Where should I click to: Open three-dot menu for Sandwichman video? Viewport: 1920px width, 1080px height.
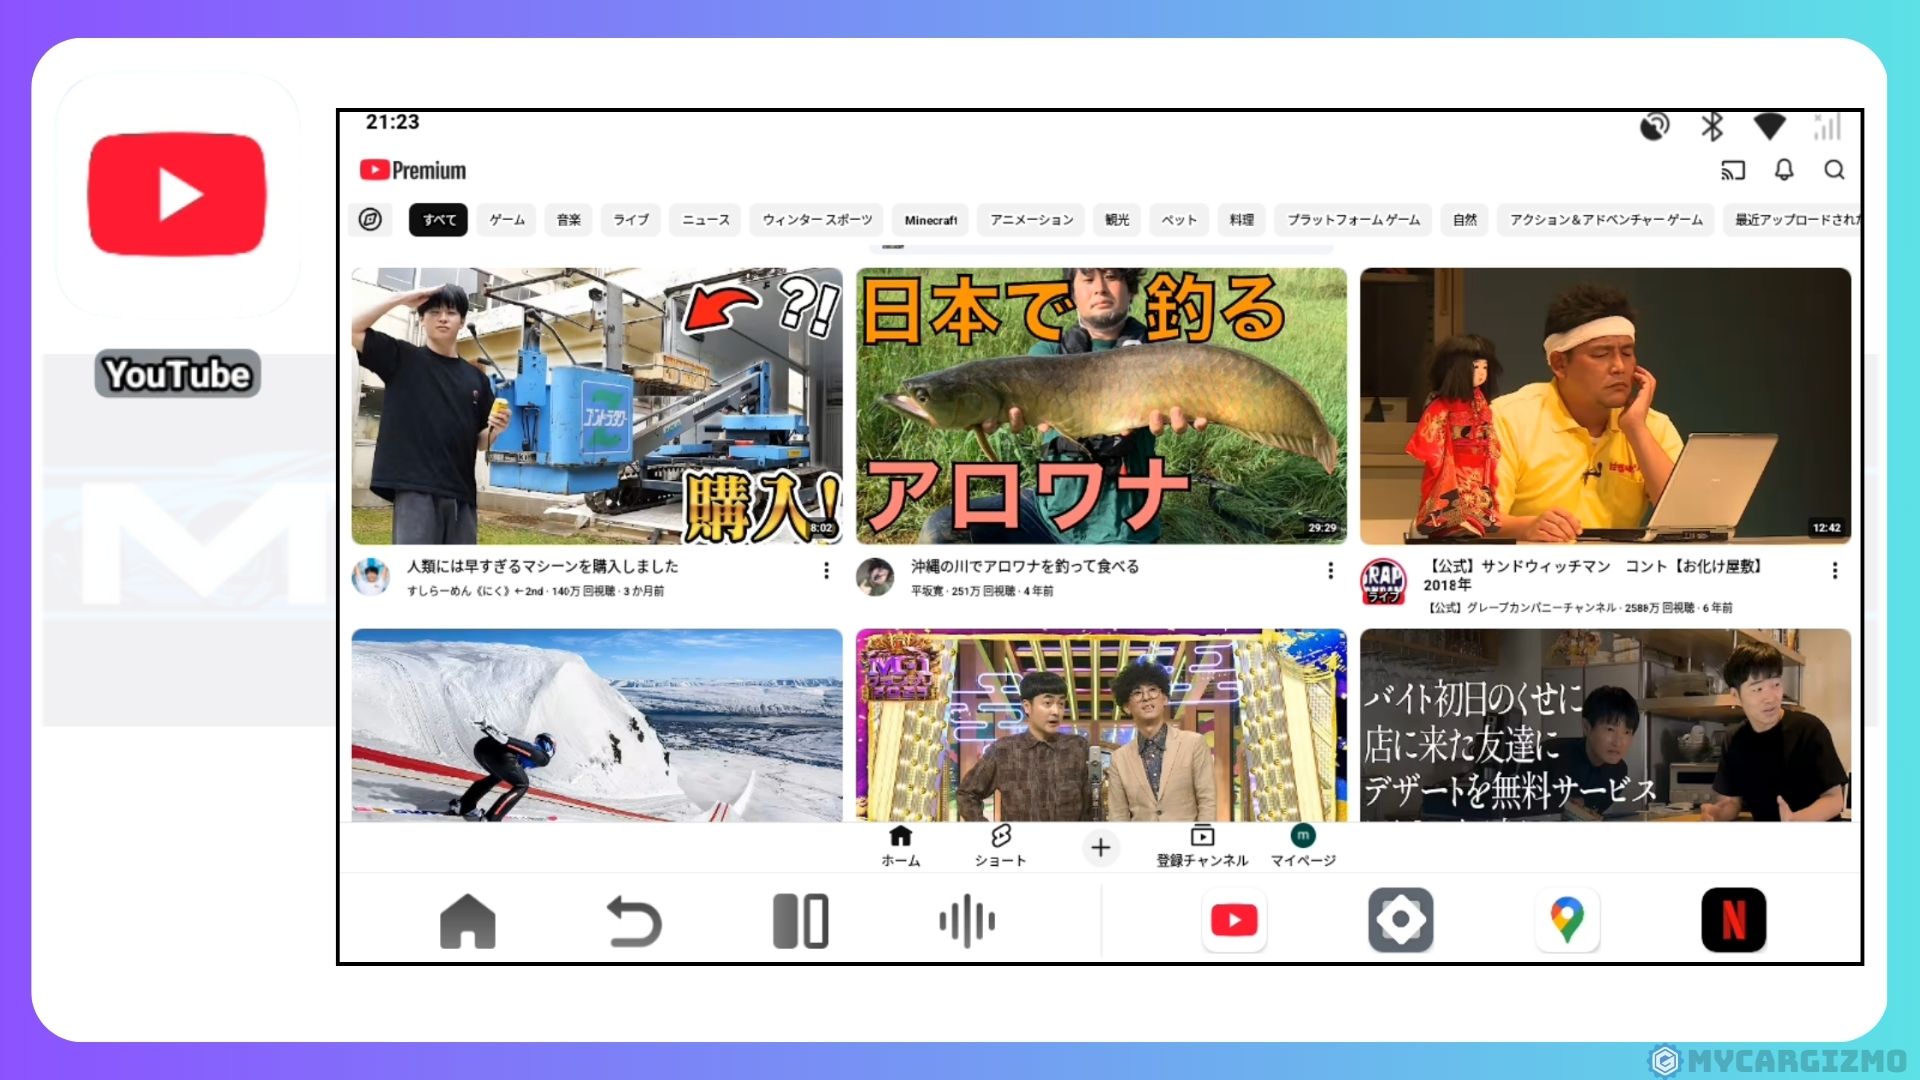tap(1834, 570)
